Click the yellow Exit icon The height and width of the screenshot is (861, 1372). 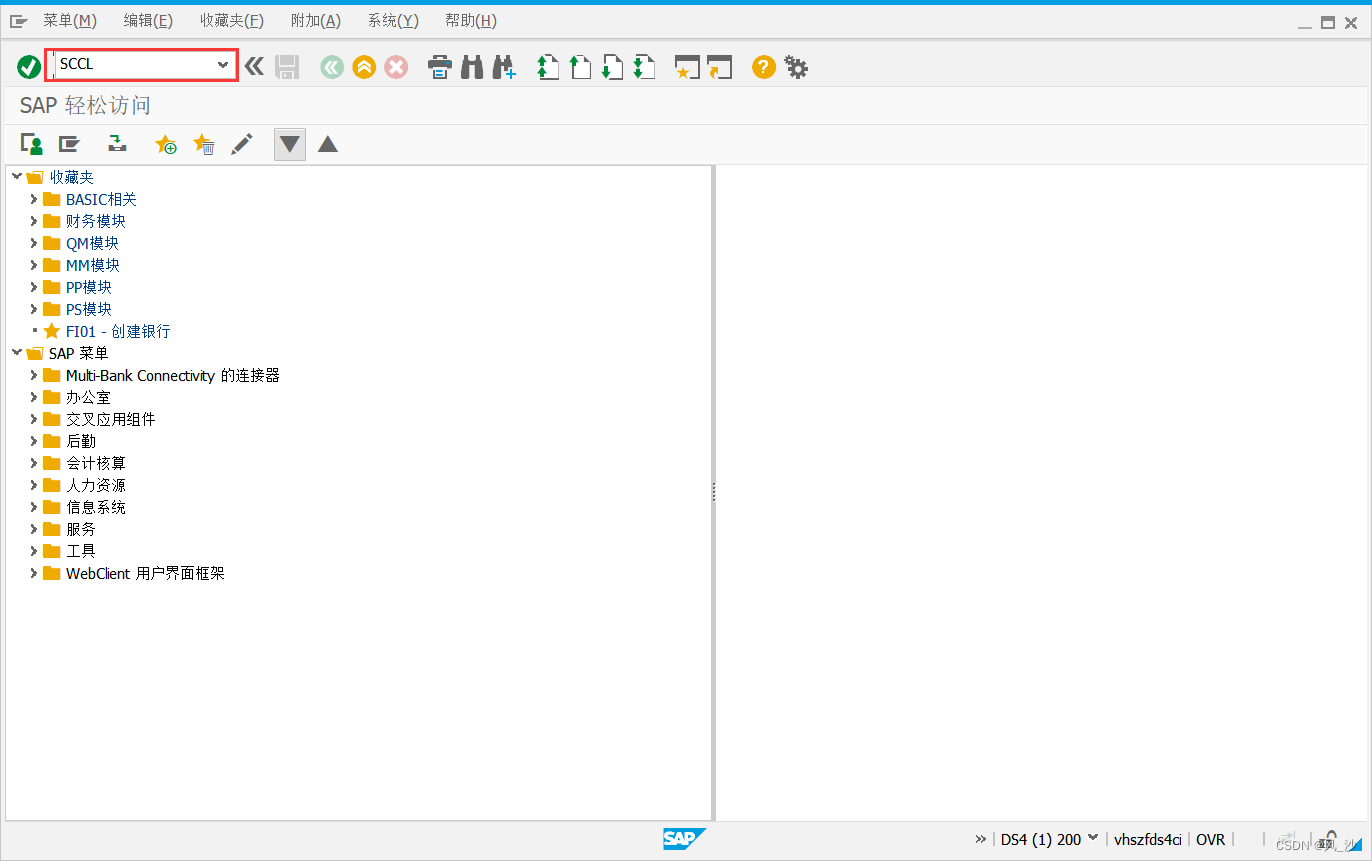point(364,67)
